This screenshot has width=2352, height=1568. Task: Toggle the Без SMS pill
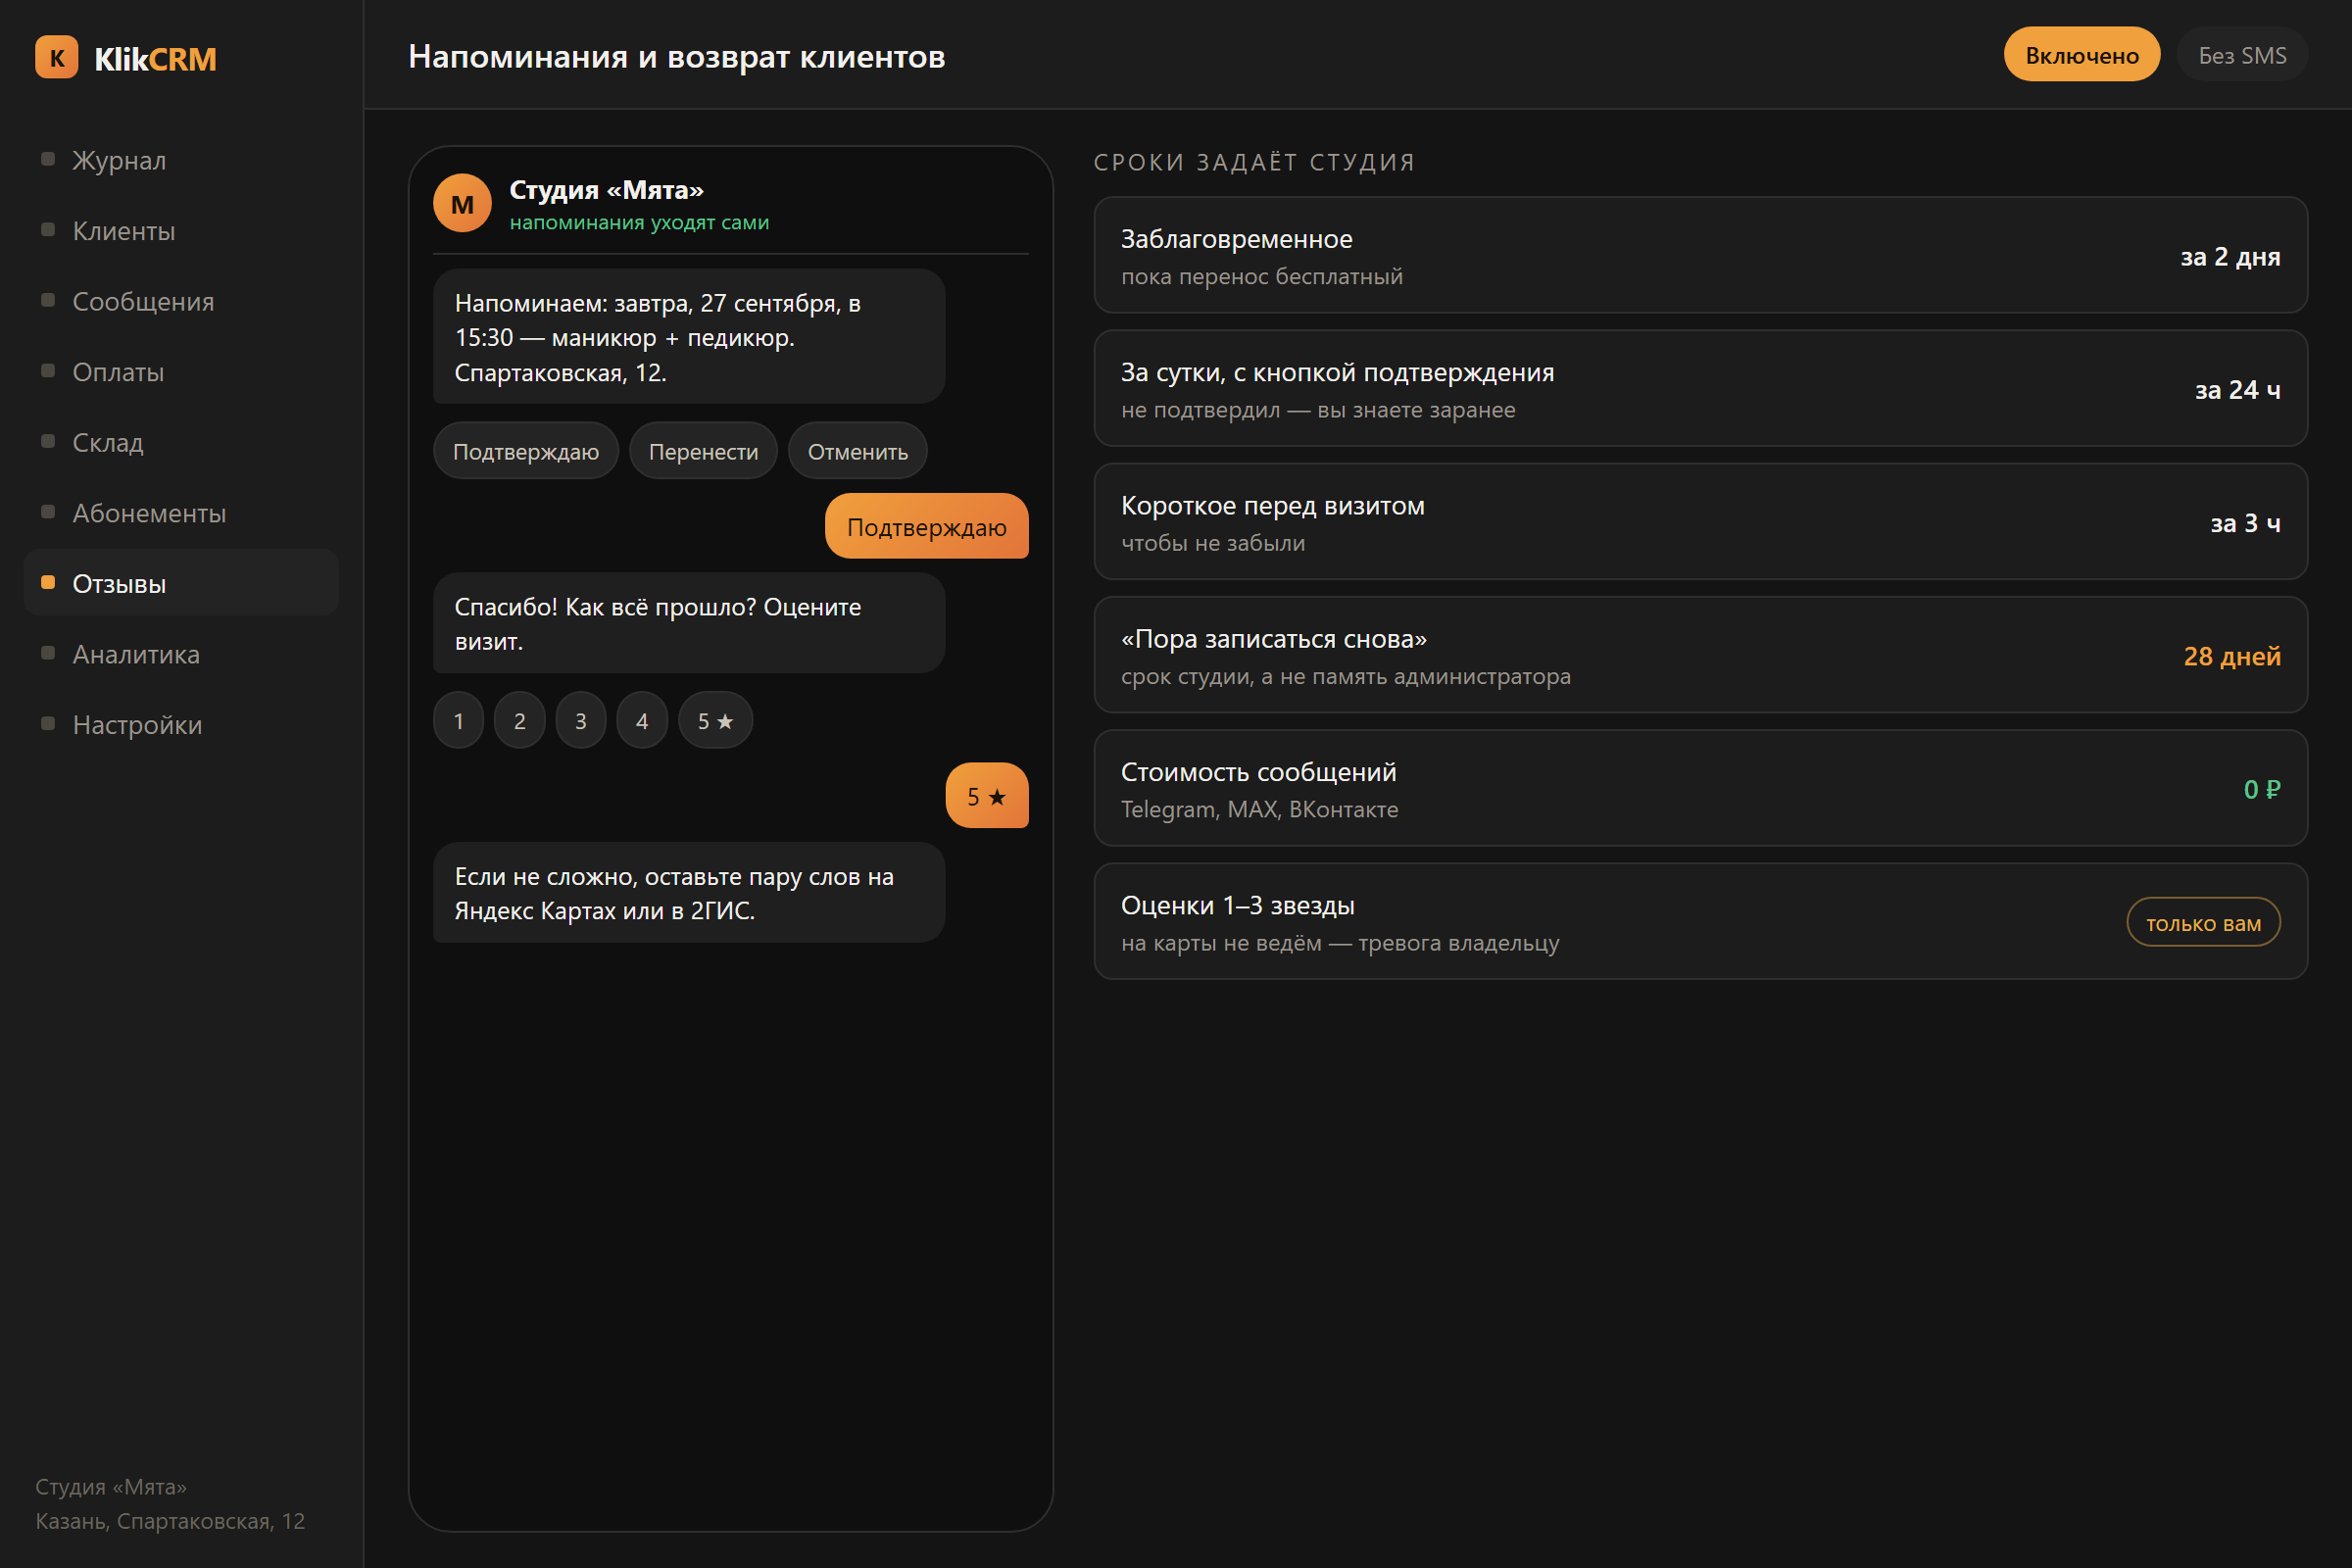(x=2242, y=55)
